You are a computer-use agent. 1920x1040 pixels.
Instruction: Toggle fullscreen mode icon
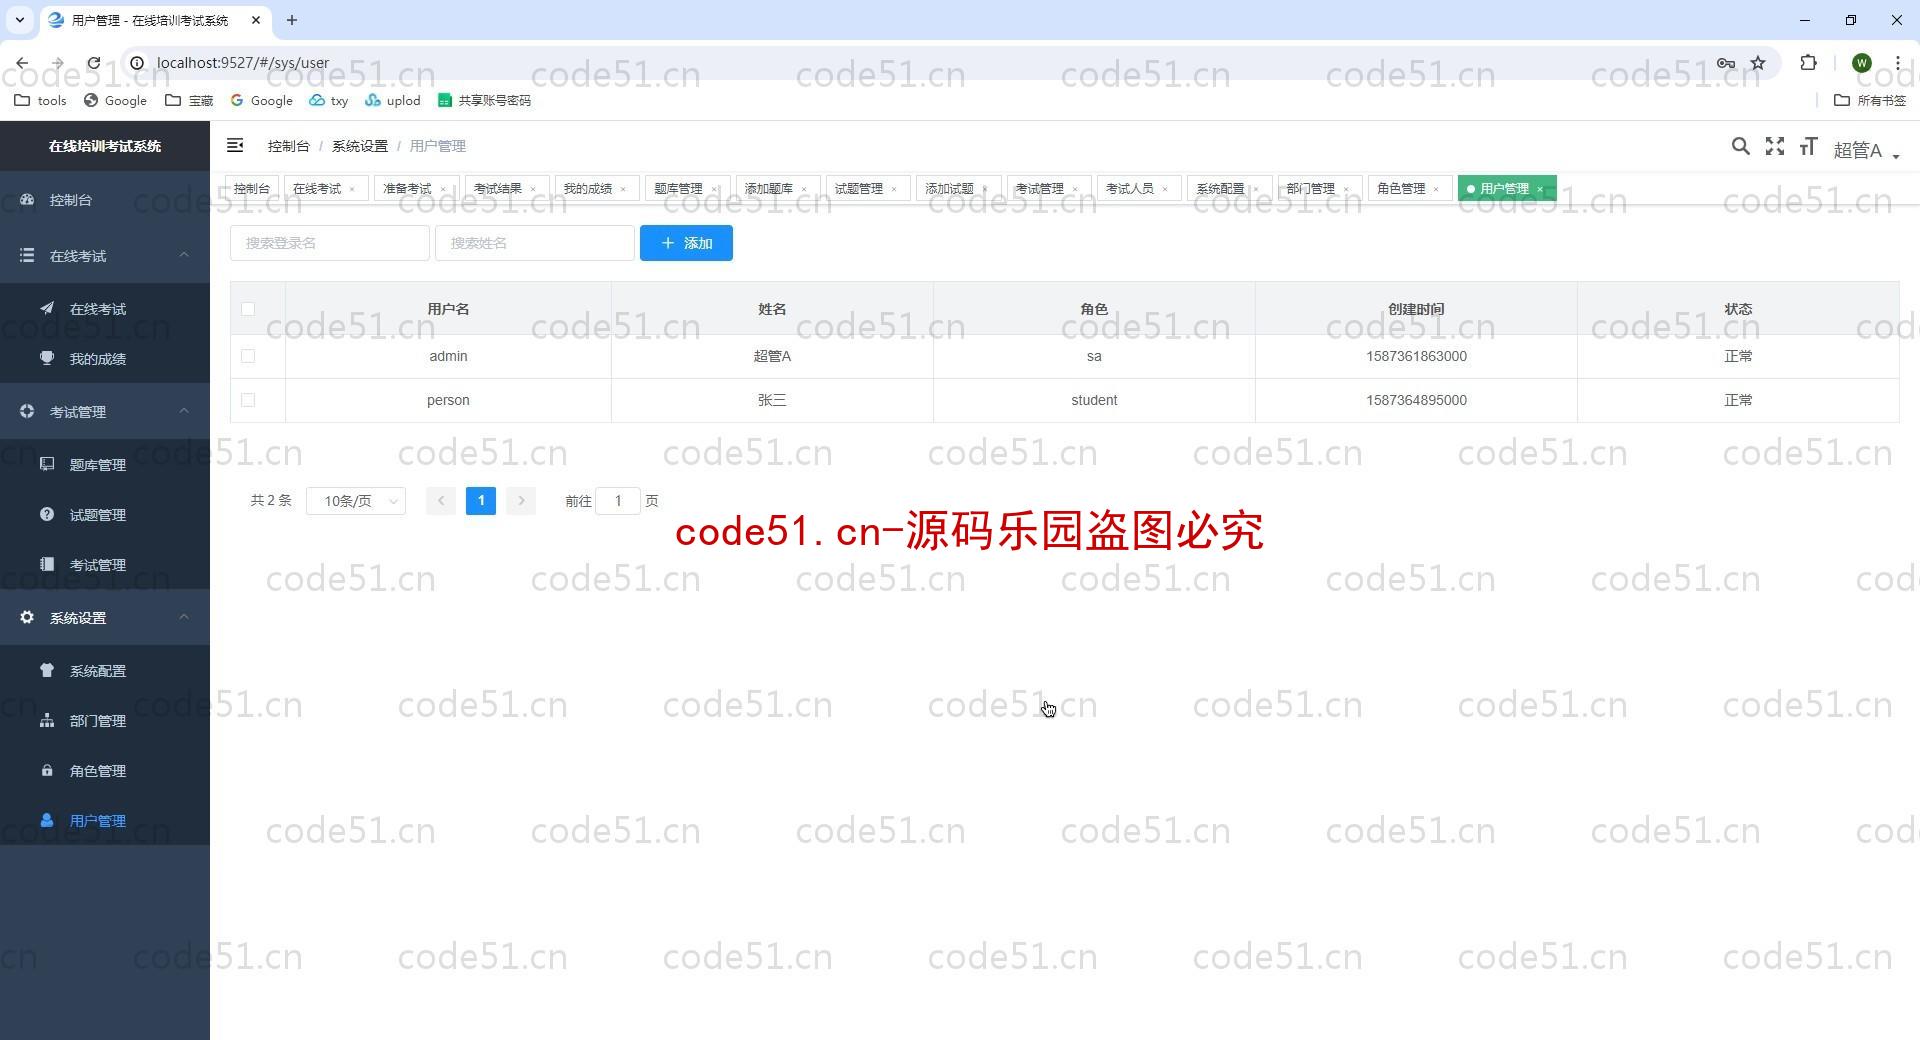[1774, 146]
